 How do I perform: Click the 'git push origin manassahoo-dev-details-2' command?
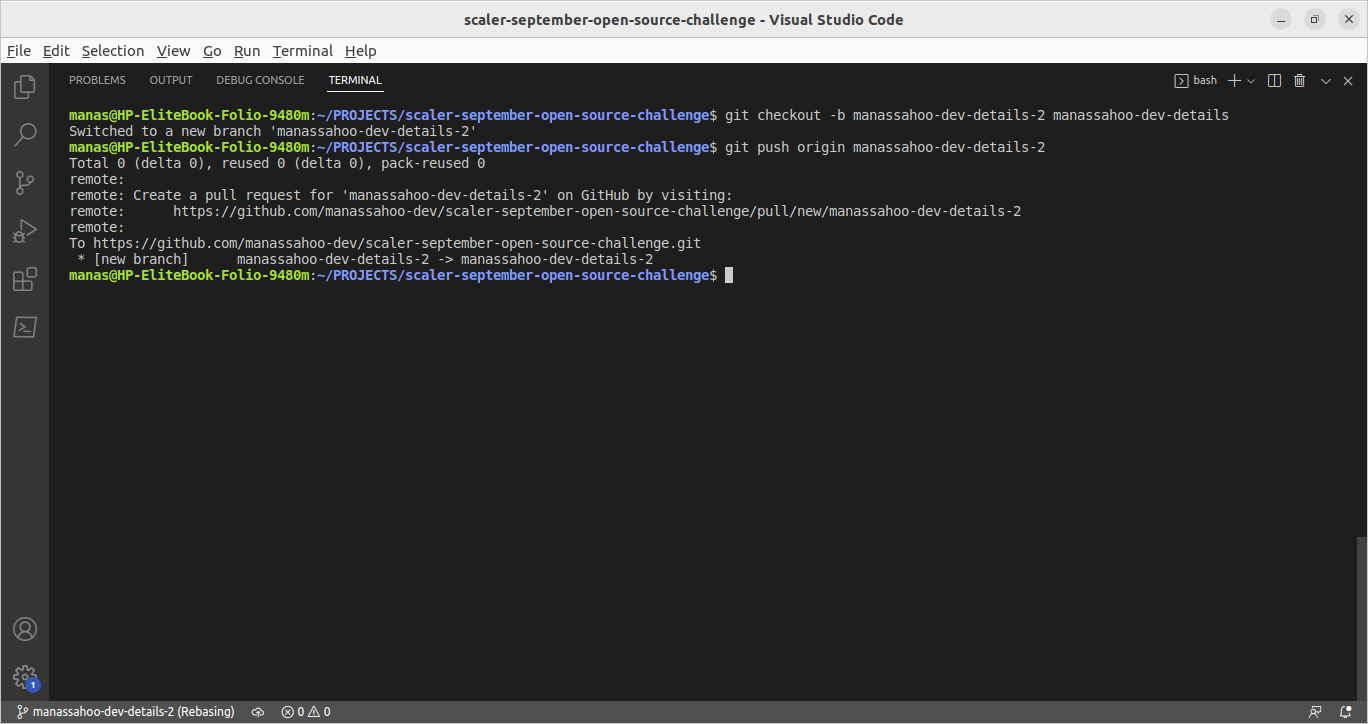(x=885, y=147)
